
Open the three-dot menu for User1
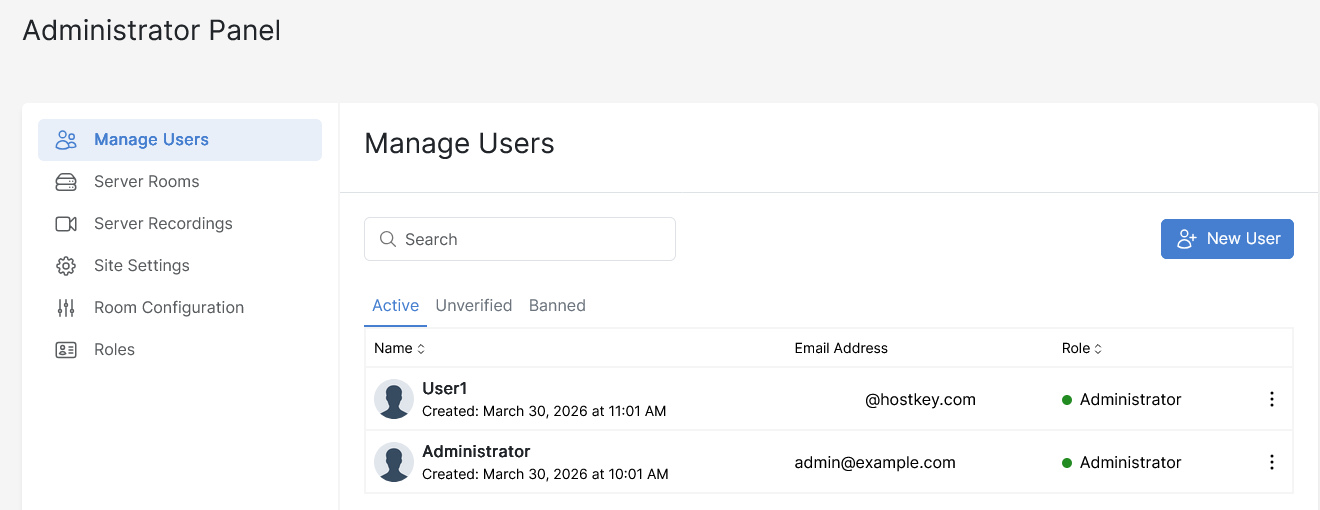pos(1272,399)
